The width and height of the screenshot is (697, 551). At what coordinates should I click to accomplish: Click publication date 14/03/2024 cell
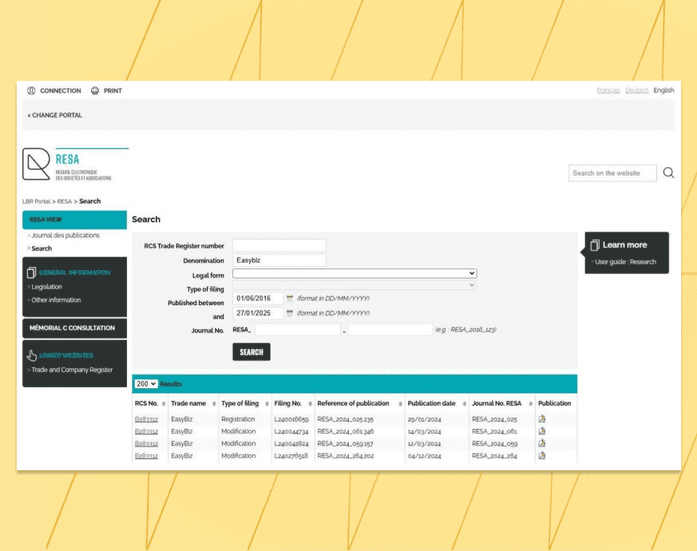tap(424, 431)
